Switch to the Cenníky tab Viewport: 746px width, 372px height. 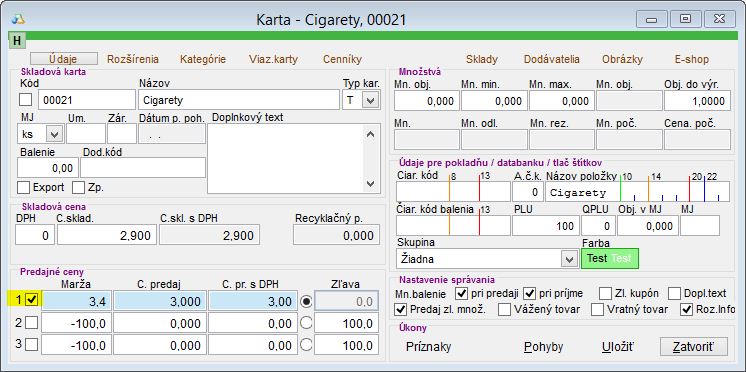[x=343, y=59]
